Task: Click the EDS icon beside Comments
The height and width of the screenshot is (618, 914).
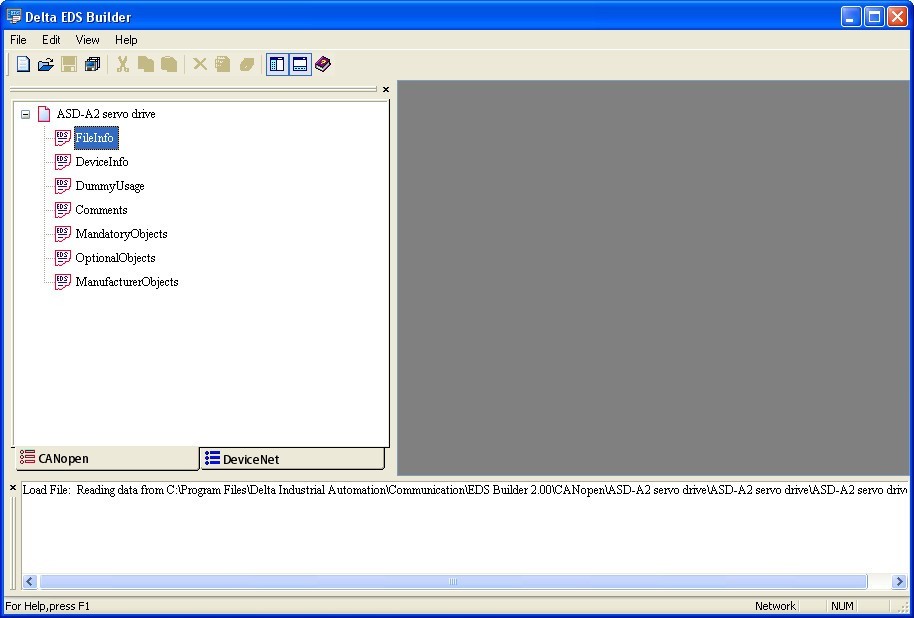Action: point(63,210)
